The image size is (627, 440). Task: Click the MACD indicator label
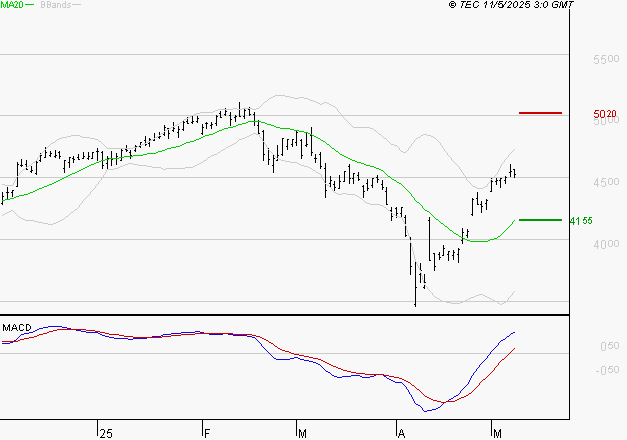click(17, 328)
